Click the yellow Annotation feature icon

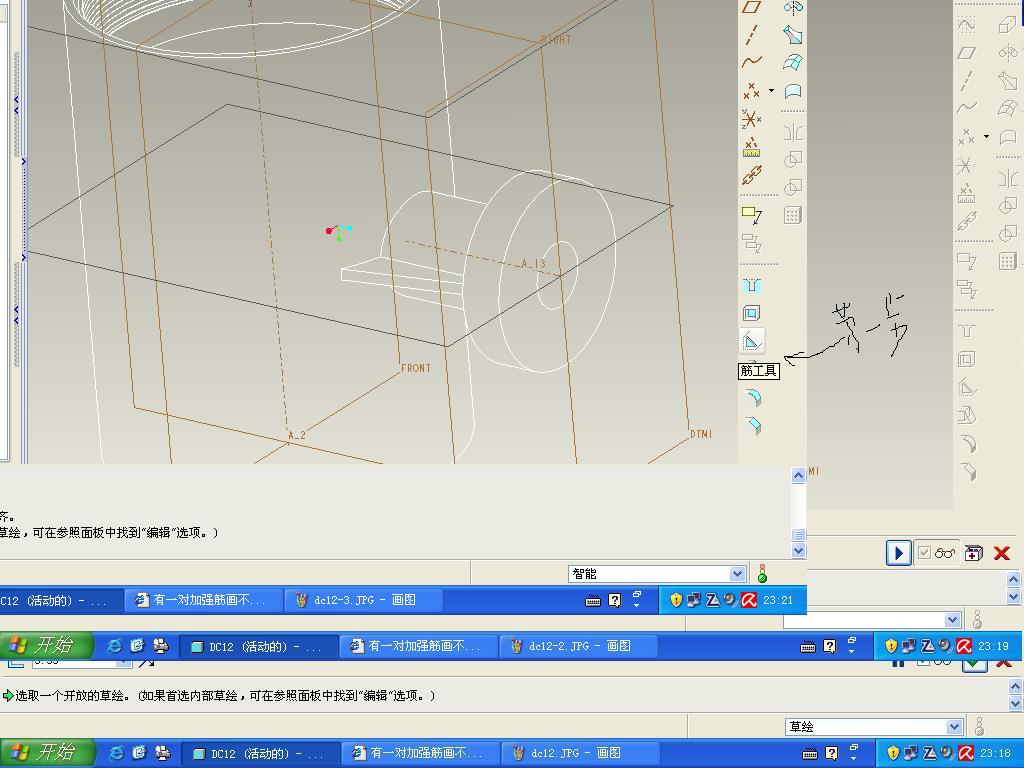pyautogui.click(x=752, y=214)
